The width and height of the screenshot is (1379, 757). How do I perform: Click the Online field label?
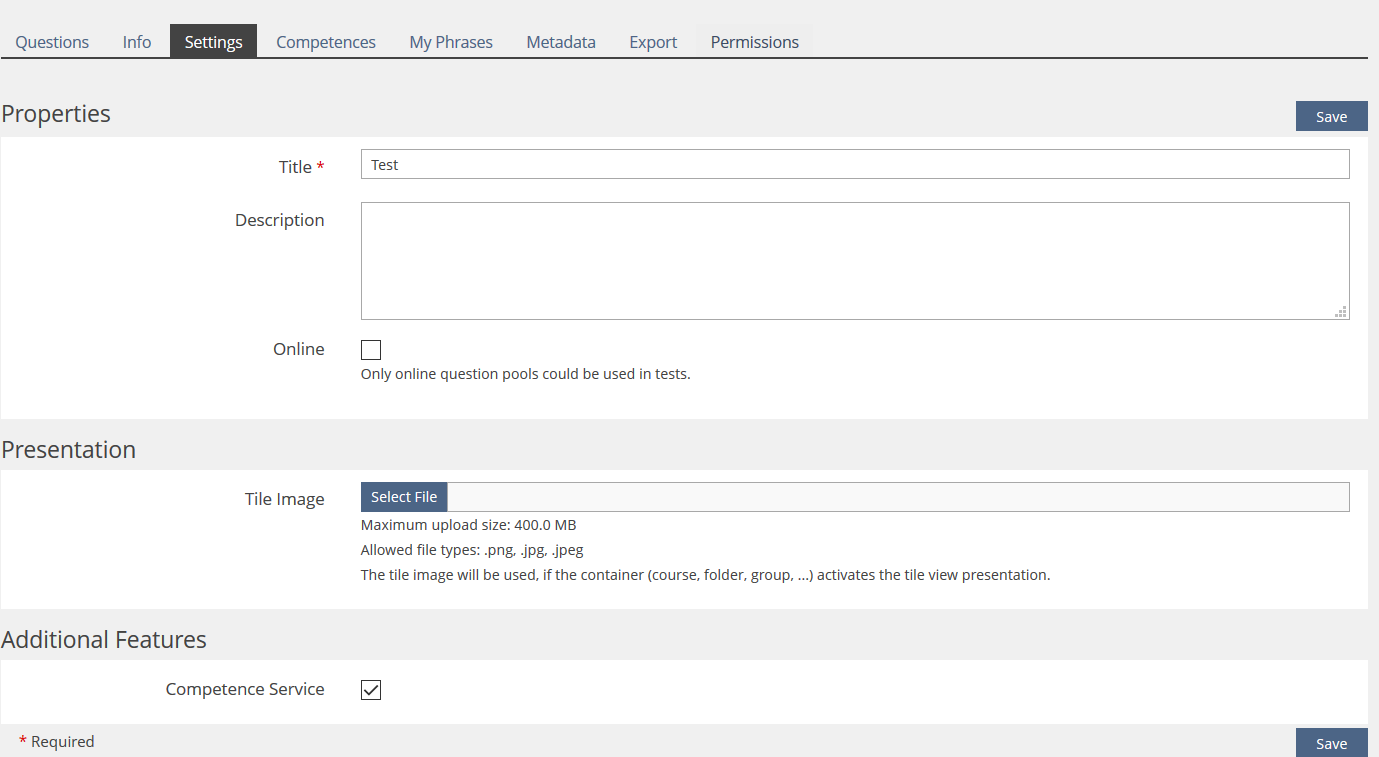pos(299,349)
